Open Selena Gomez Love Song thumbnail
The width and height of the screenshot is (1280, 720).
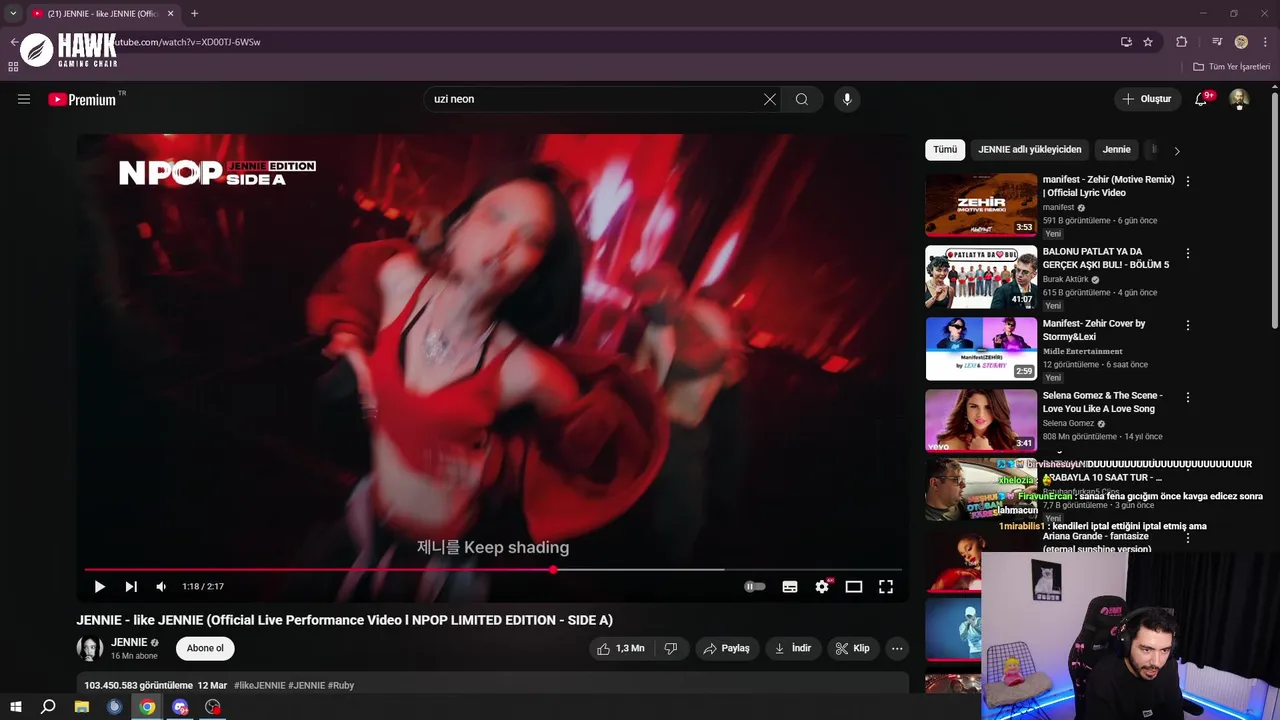point(981,421)
